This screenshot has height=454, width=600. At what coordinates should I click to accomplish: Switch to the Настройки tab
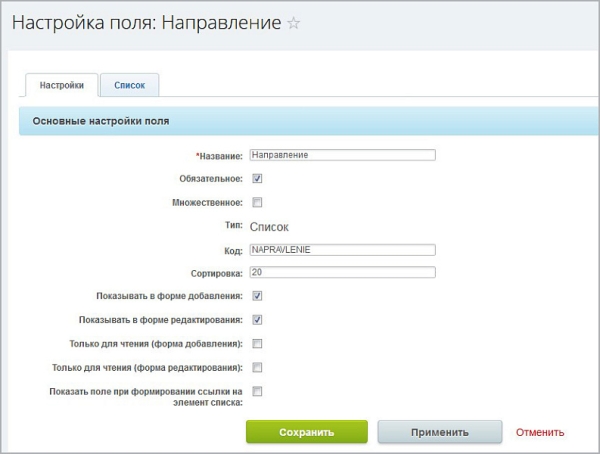click(61, 86)
